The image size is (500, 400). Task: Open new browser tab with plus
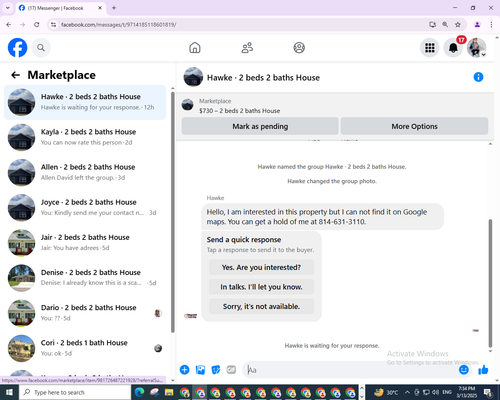pyautogui.click(x=114, y=8)
